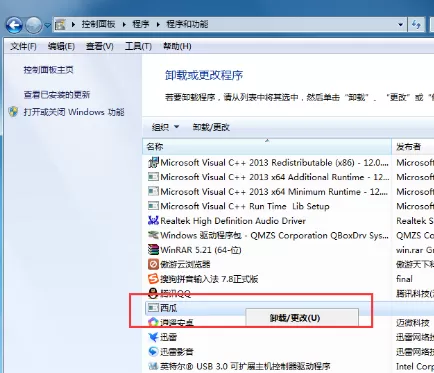The height and width of the screenshot is (373, 434).
Task: Select the 迅雷 entry
Action: tap(168, 337)
